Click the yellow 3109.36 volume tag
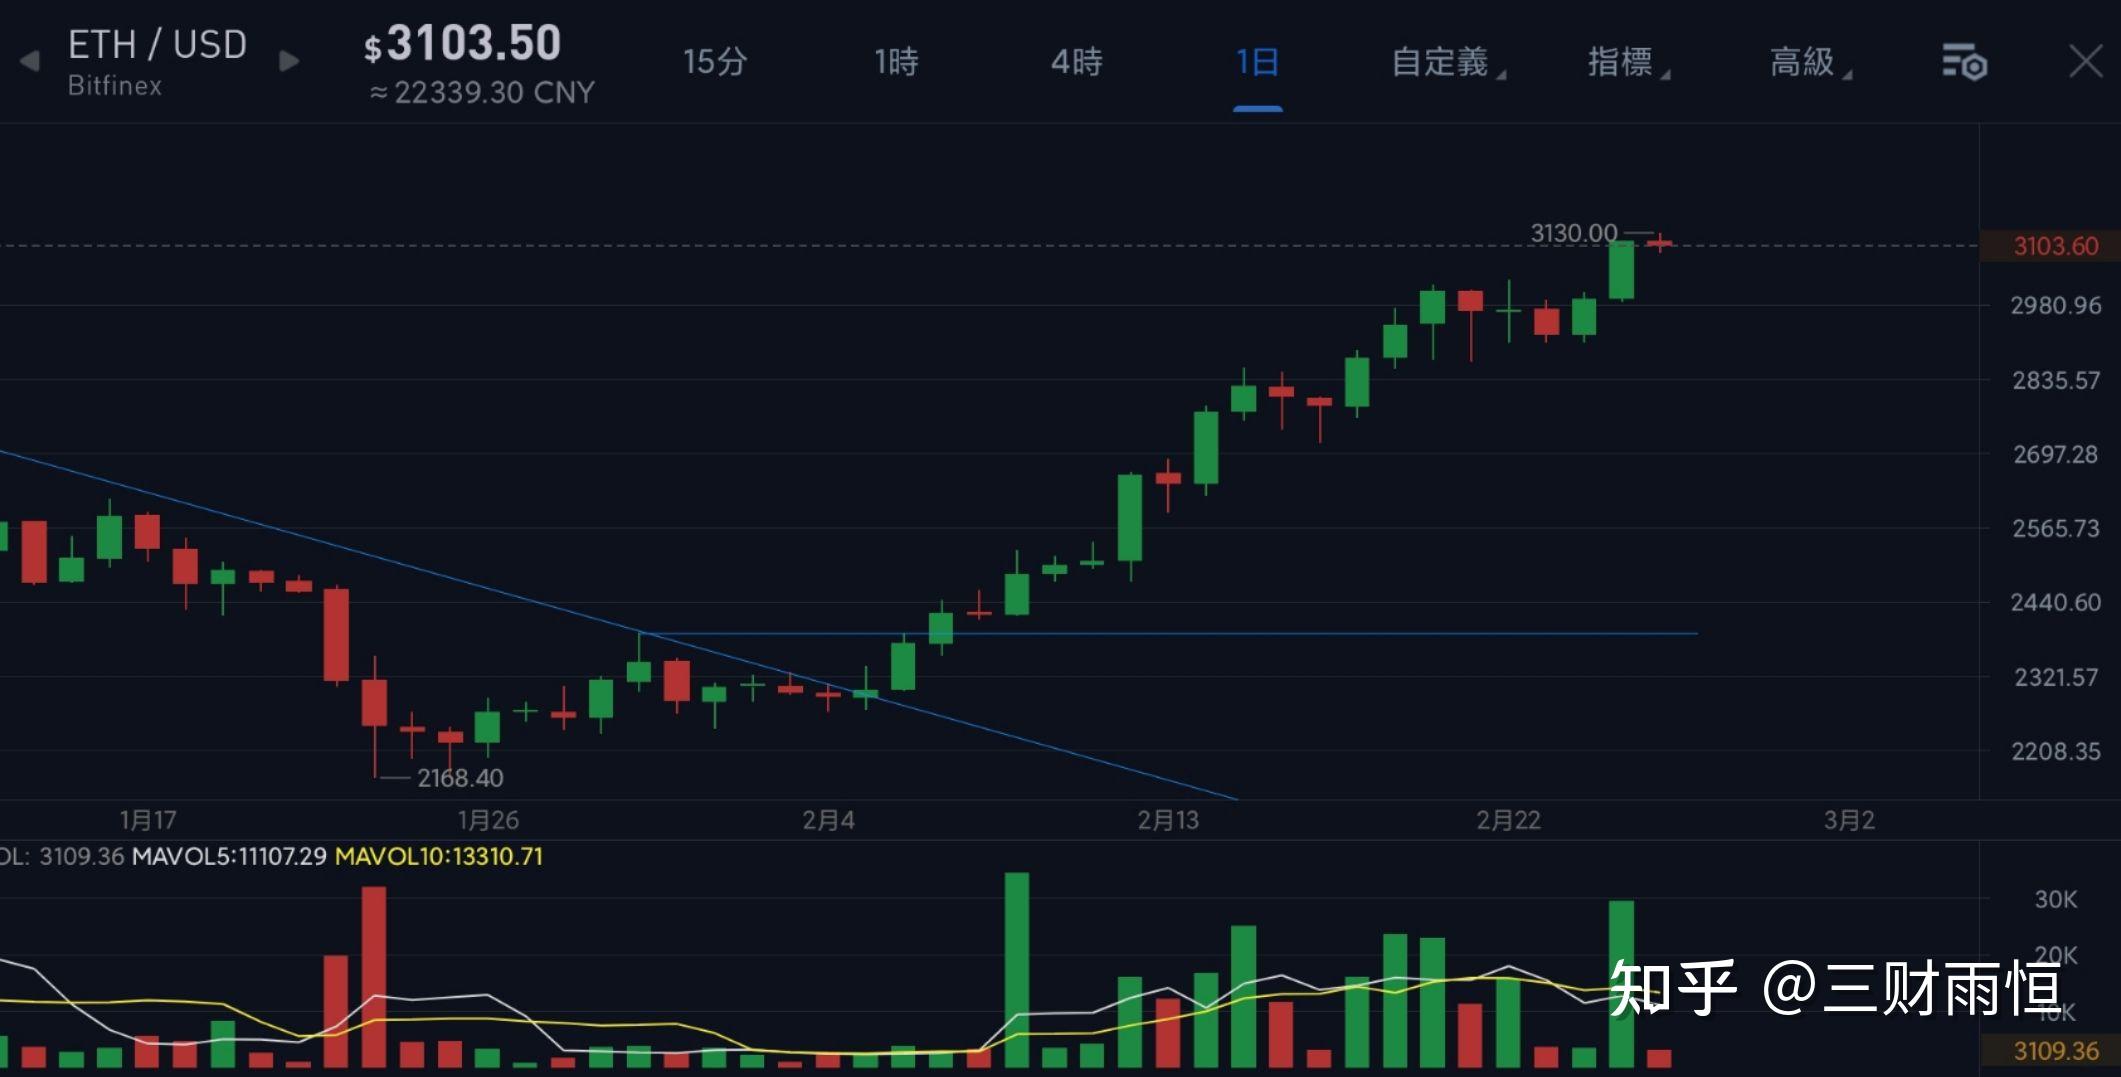The height and width of the screenshot is (1077, 2121). pos(2050,1051)
